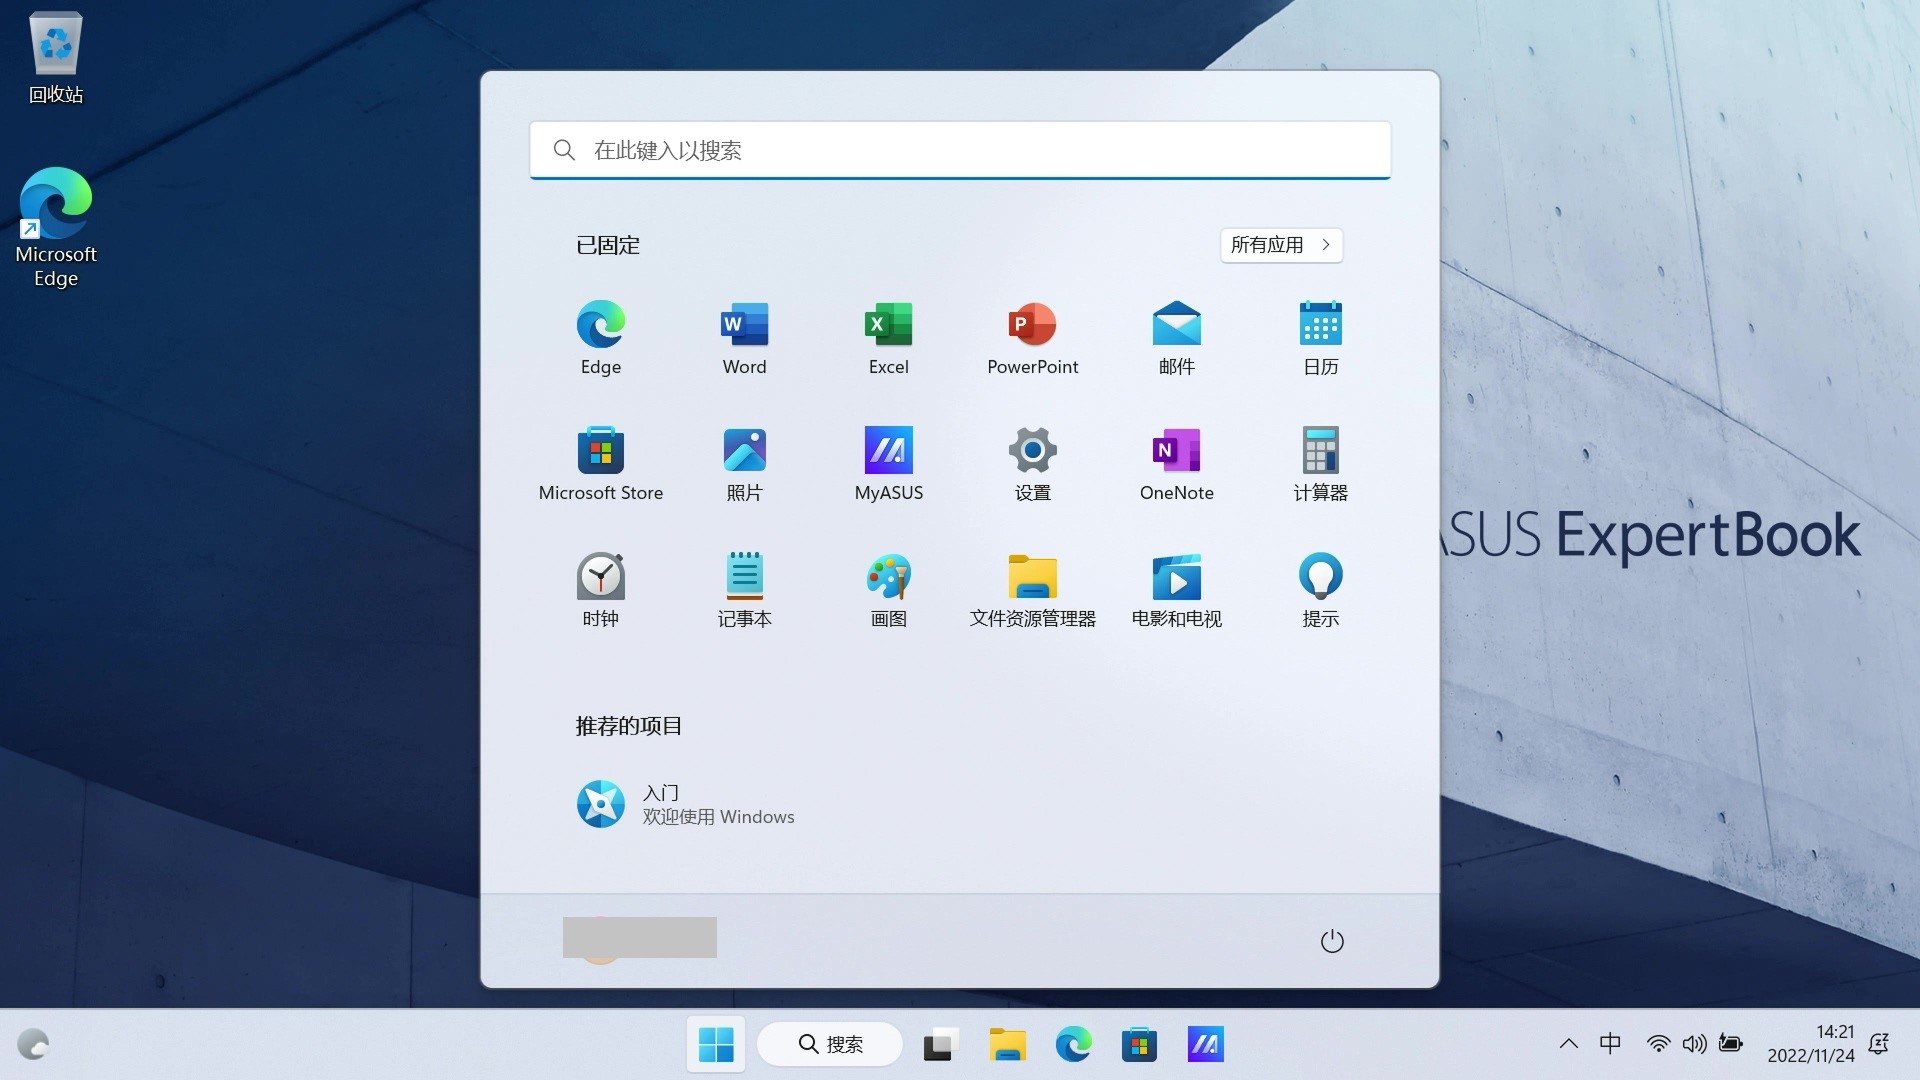Open the 时钟 clock app
Image resolution: width=1920 pixels, height=1080 pixels.
(601, 590)
